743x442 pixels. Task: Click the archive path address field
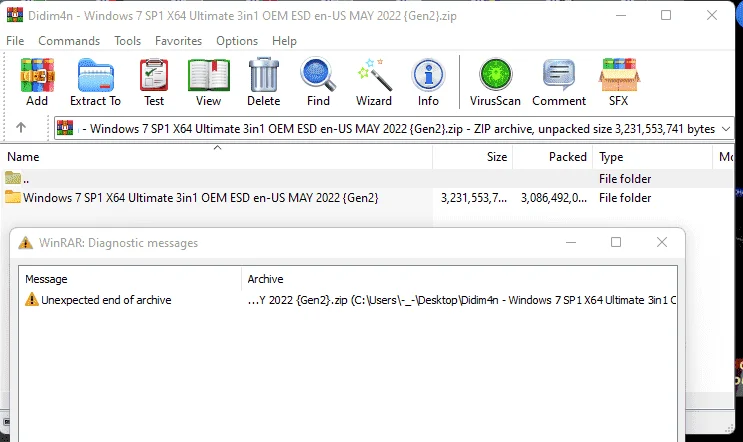[393, 128]
